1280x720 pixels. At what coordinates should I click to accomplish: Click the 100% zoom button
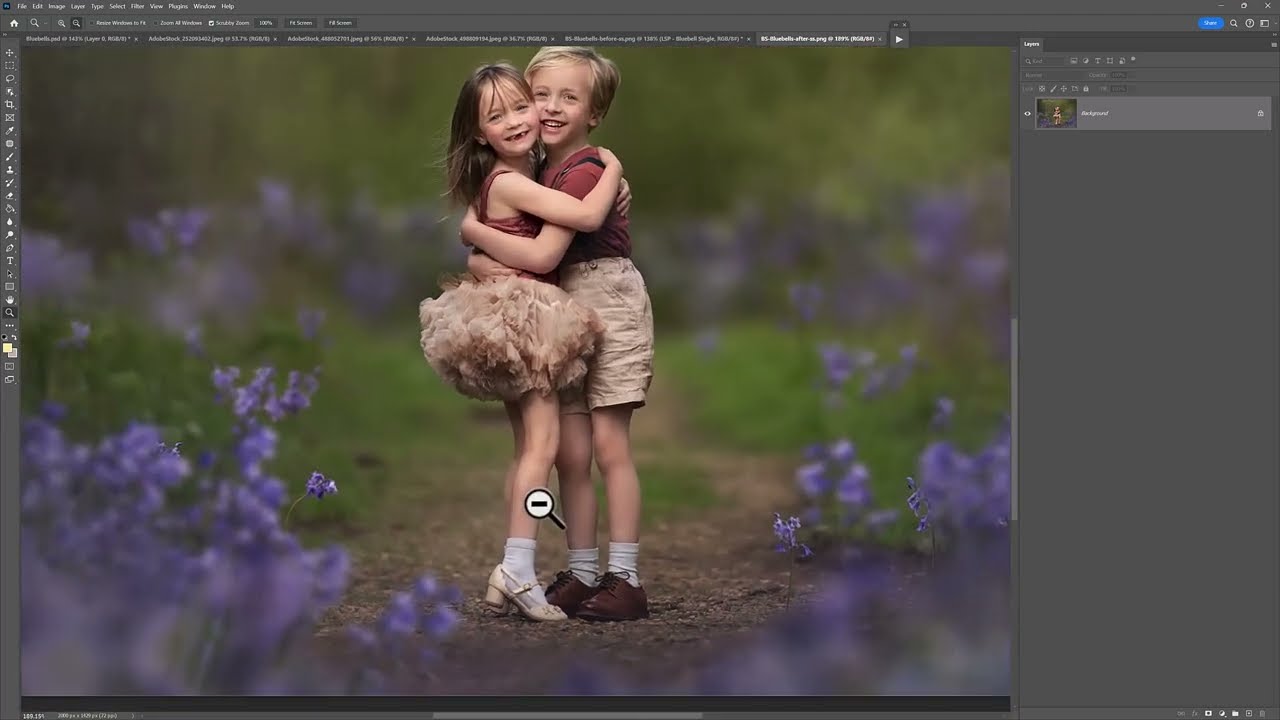(265, 22)
